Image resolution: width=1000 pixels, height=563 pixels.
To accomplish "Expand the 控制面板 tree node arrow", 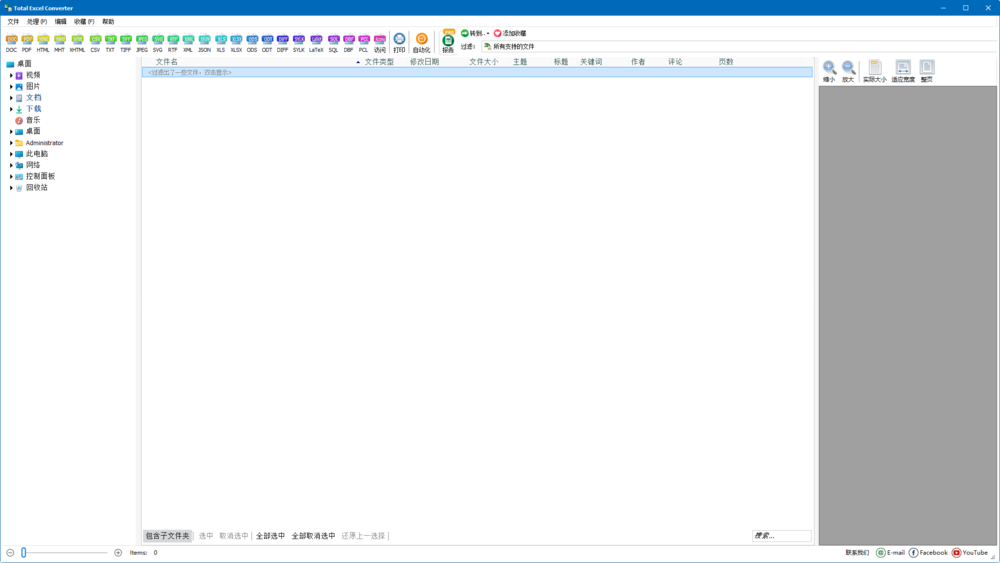I will coord(11,176).
